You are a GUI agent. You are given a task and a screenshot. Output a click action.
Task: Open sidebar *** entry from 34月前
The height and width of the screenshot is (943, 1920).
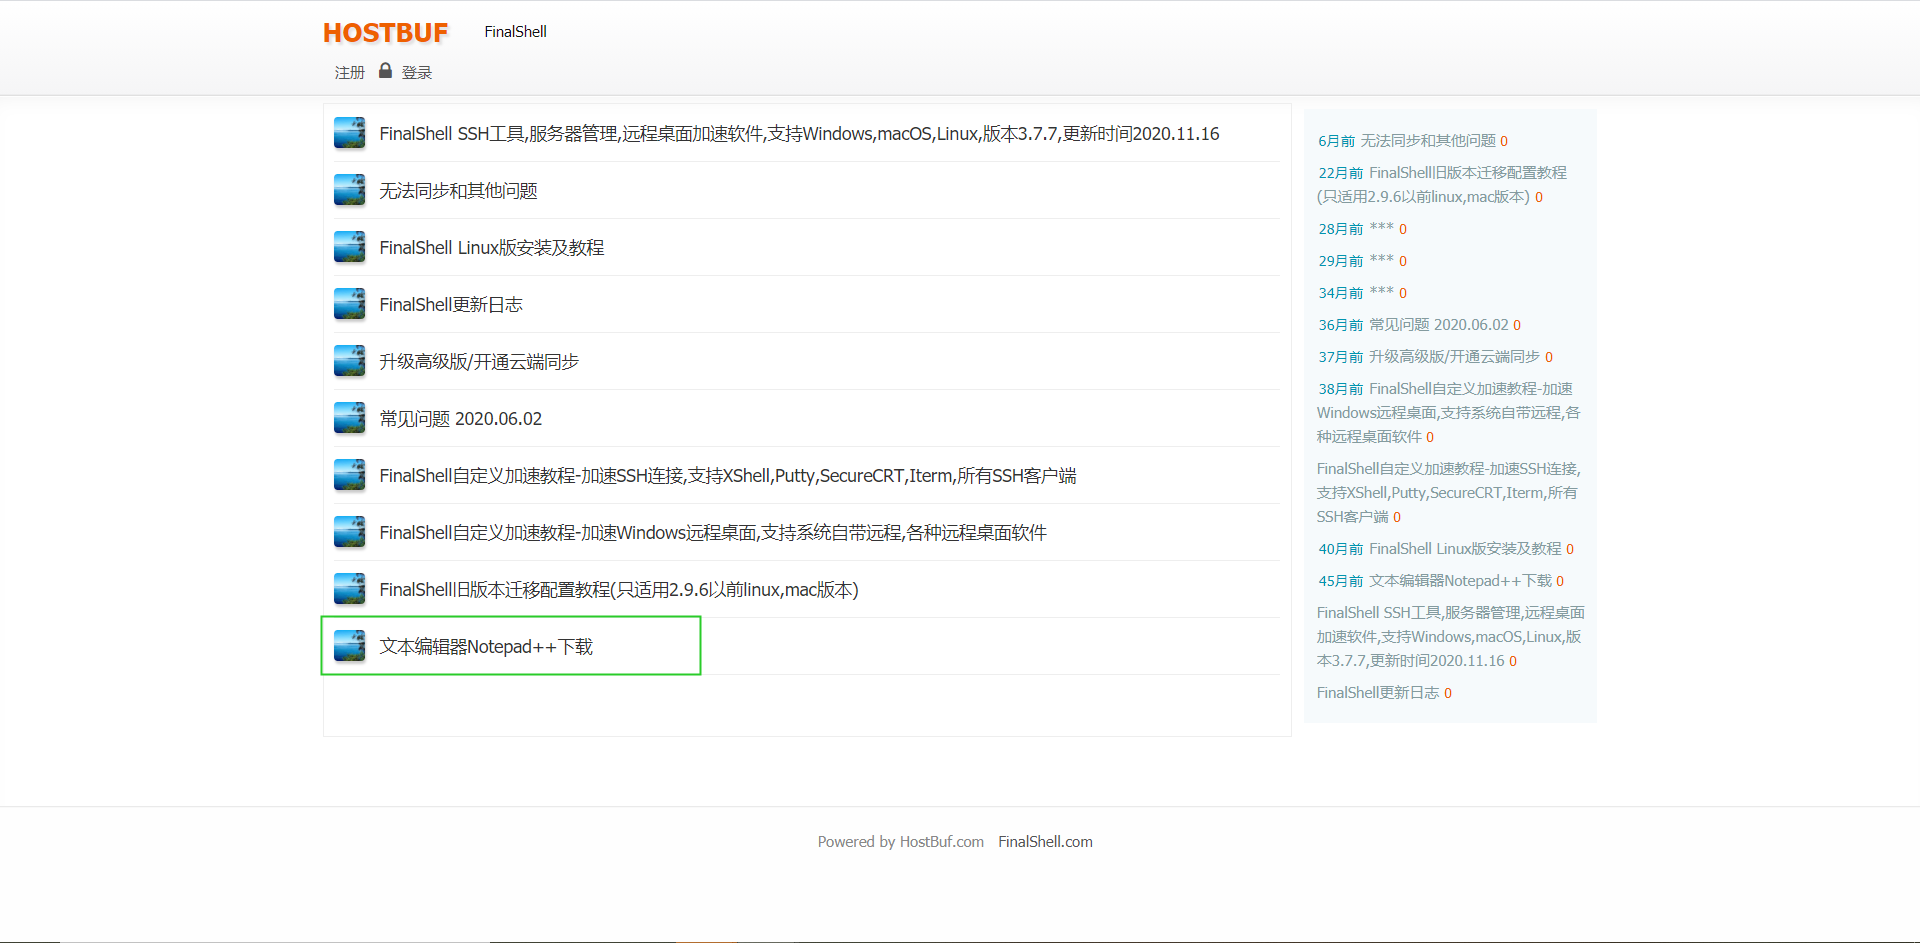tap(1382, 293)
